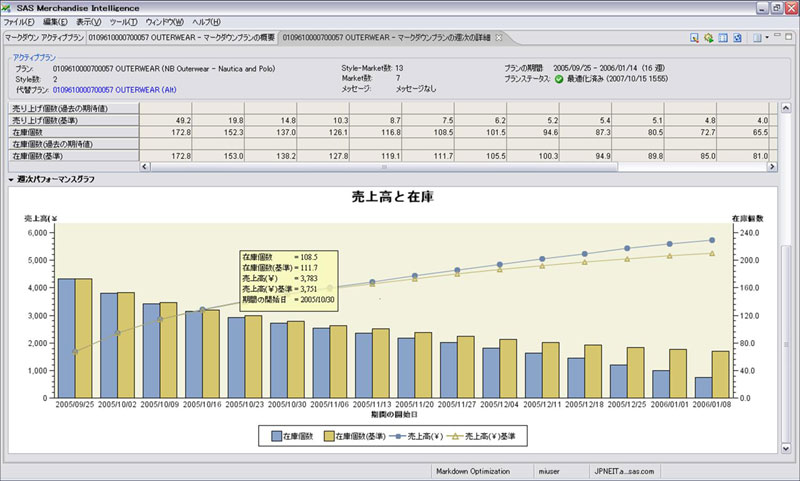Open the ツール(T) menu
The width and height of the screenshot is (800, 481).
124,21
